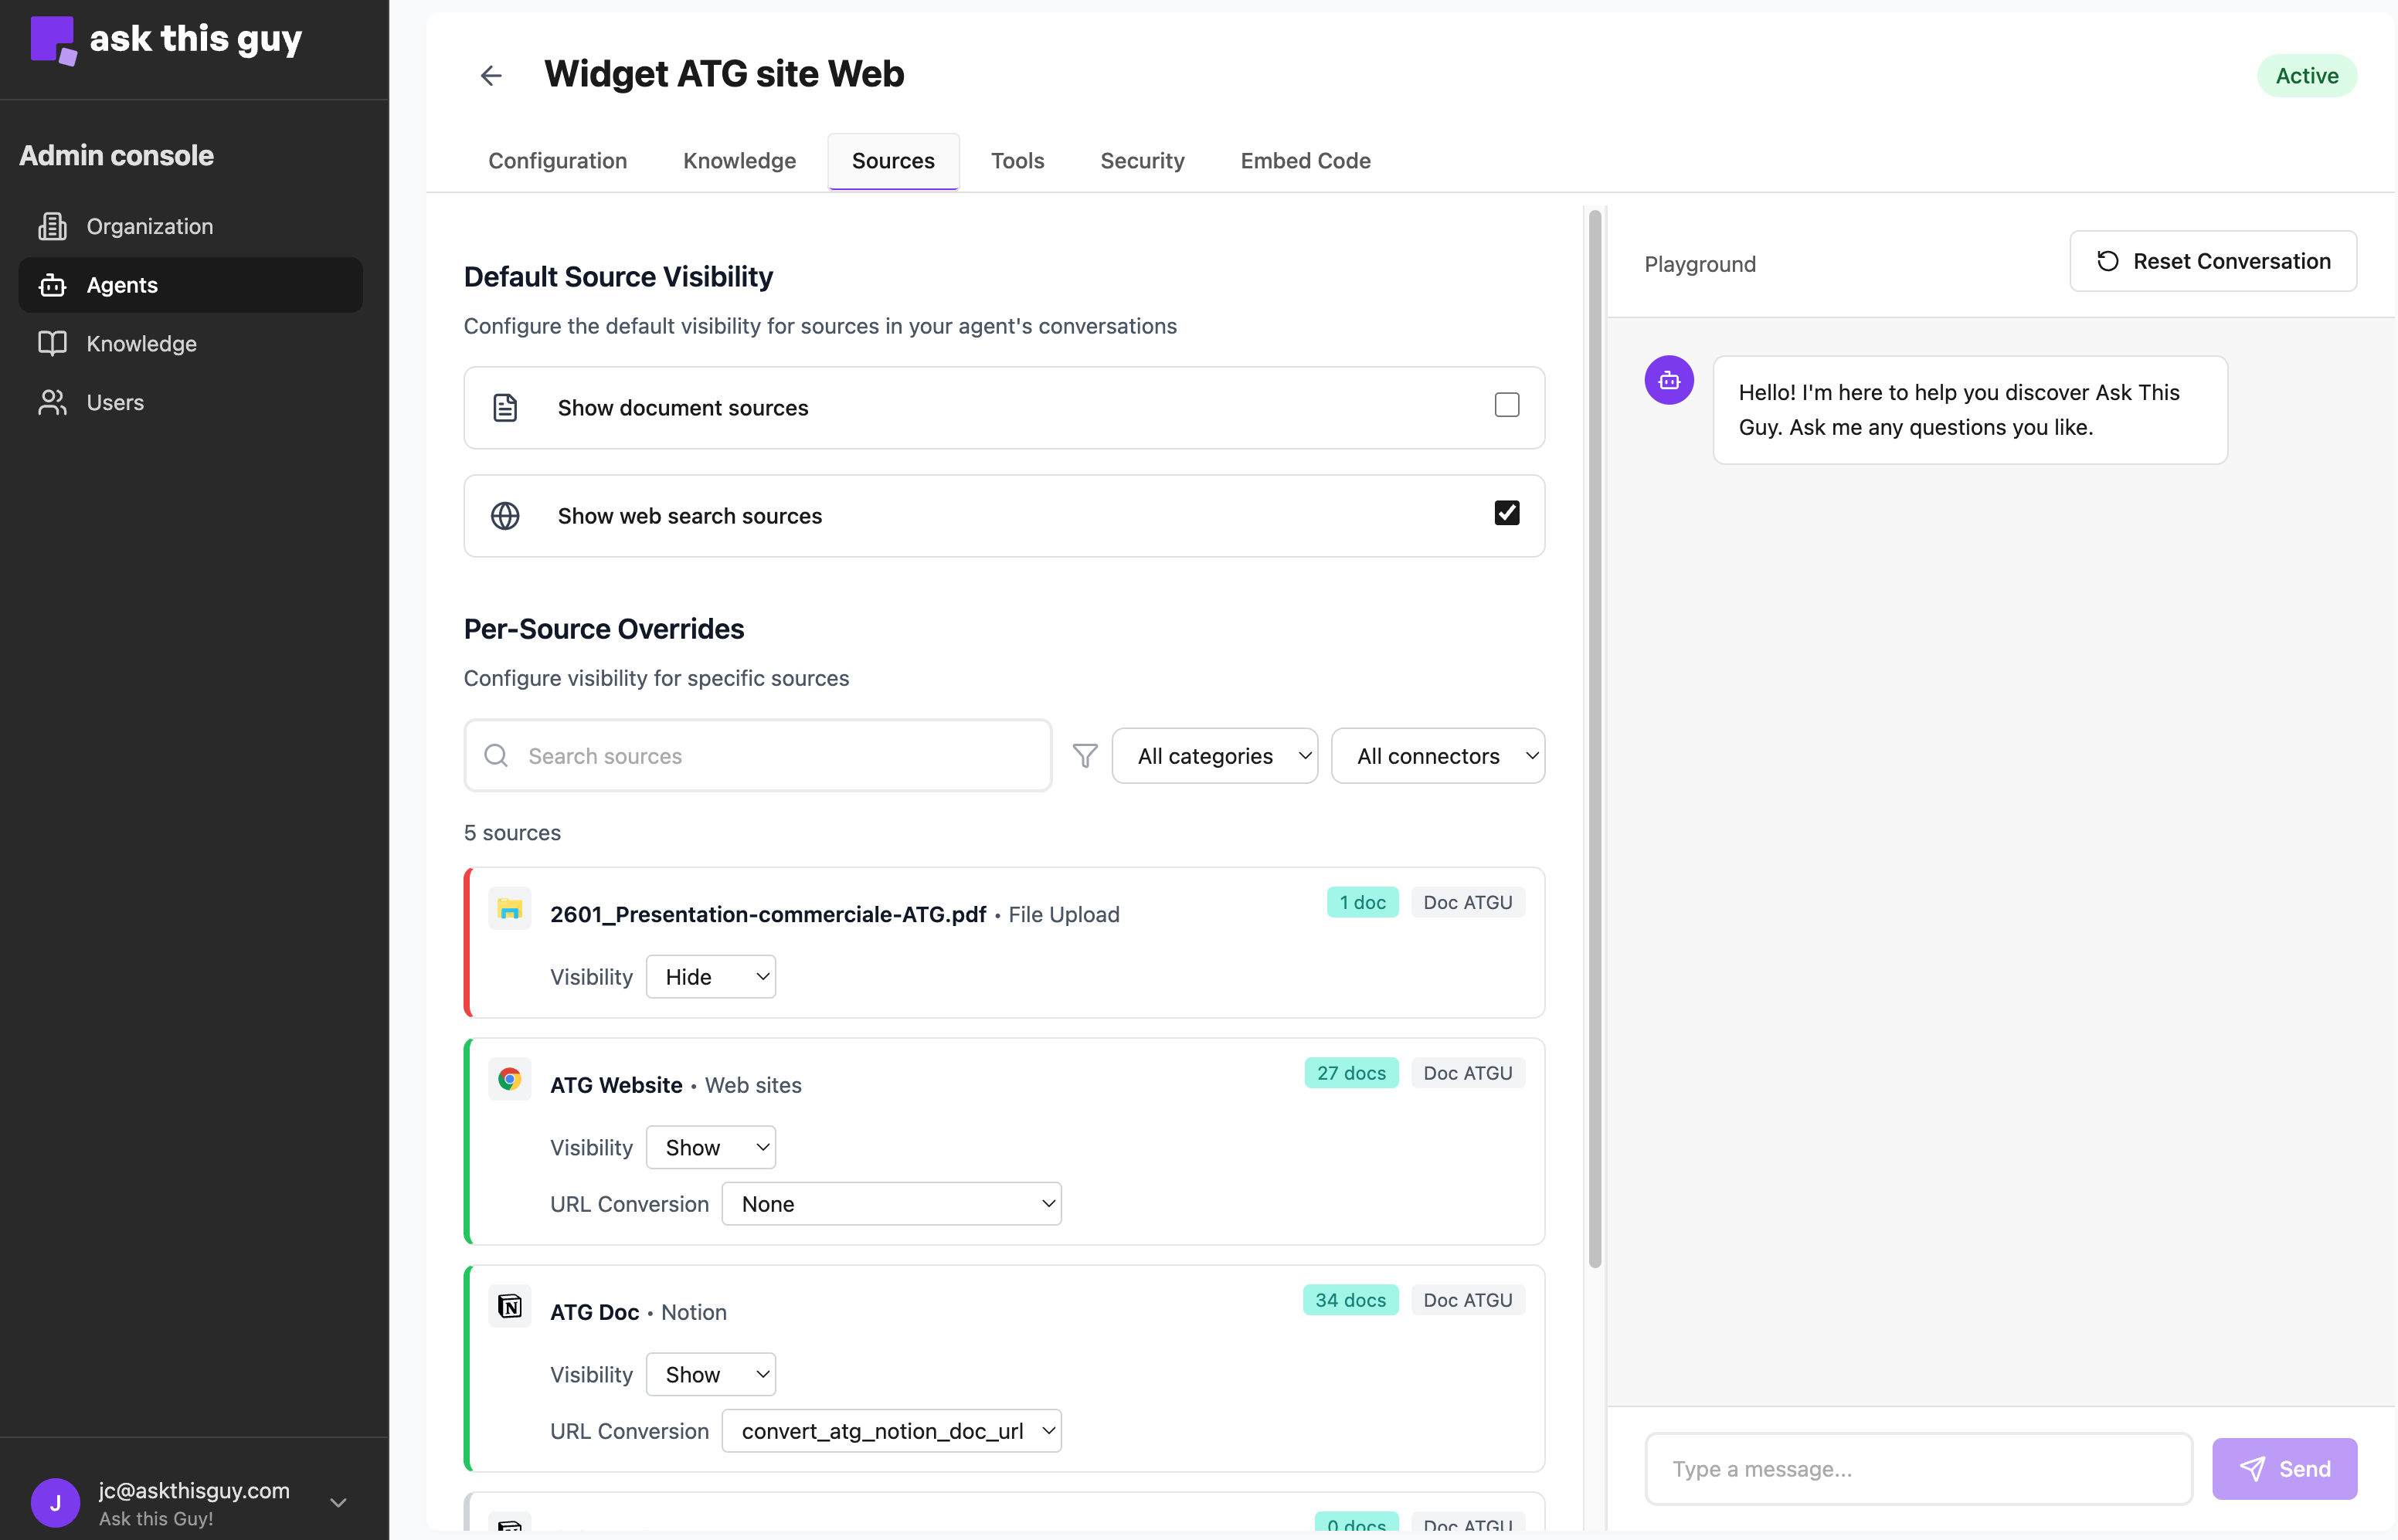Disable Show web search sources
2398x1540 pixels.
(x=1506, y=512)
